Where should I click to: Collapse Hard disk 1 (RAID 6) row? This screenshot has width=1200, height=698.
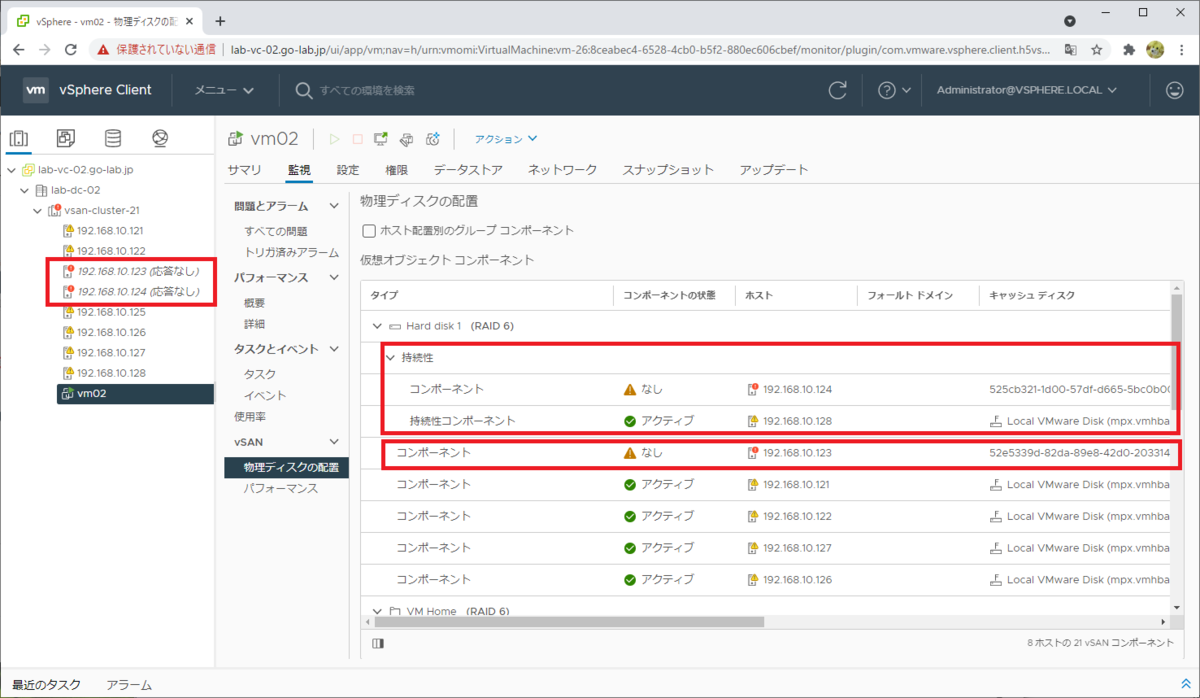[377, 326]
